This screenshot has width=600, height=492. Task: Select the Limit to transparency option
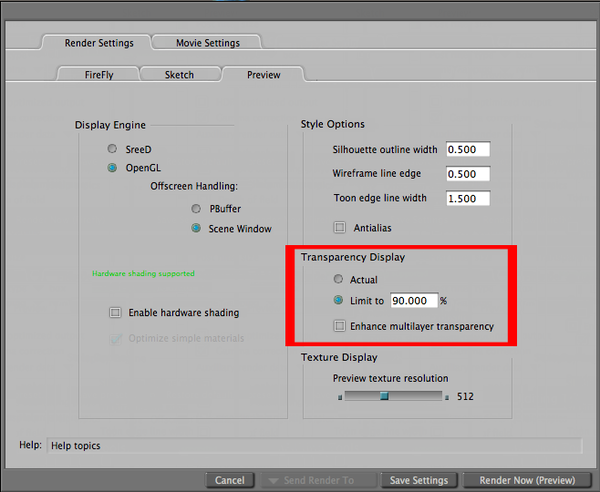(x=338, y=300)
